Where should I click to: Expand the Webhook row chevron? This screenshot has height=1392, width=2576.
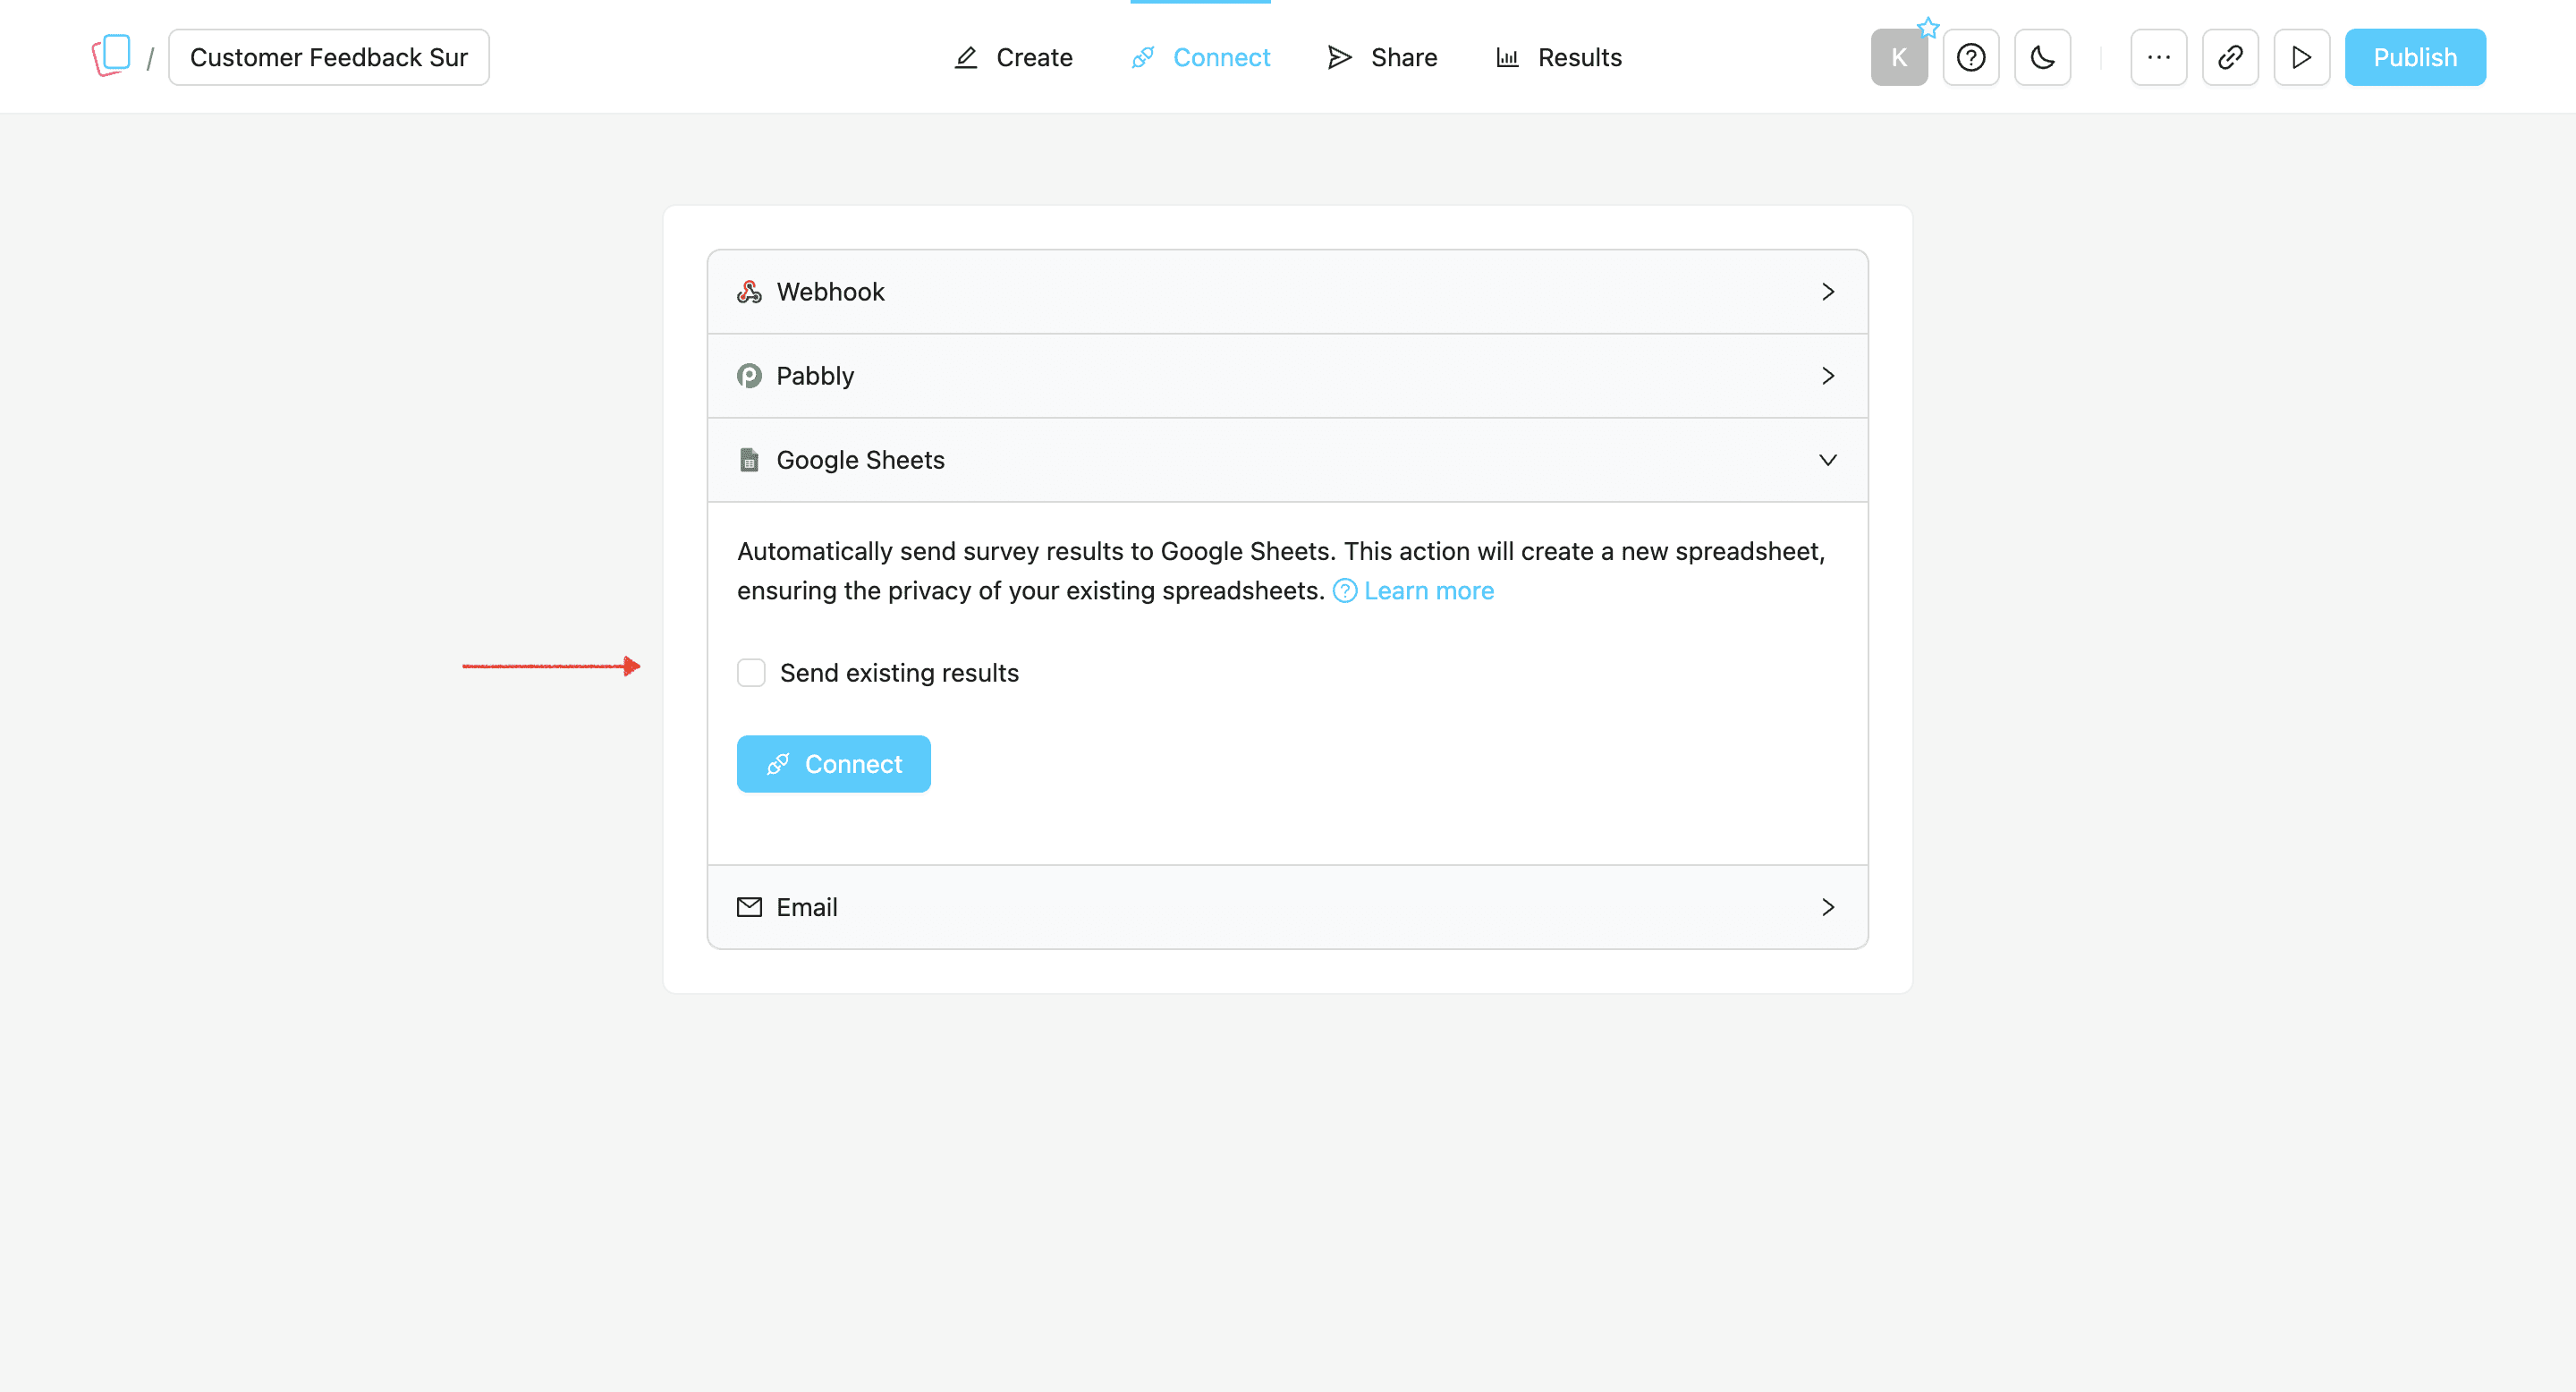click(1828, 291)
